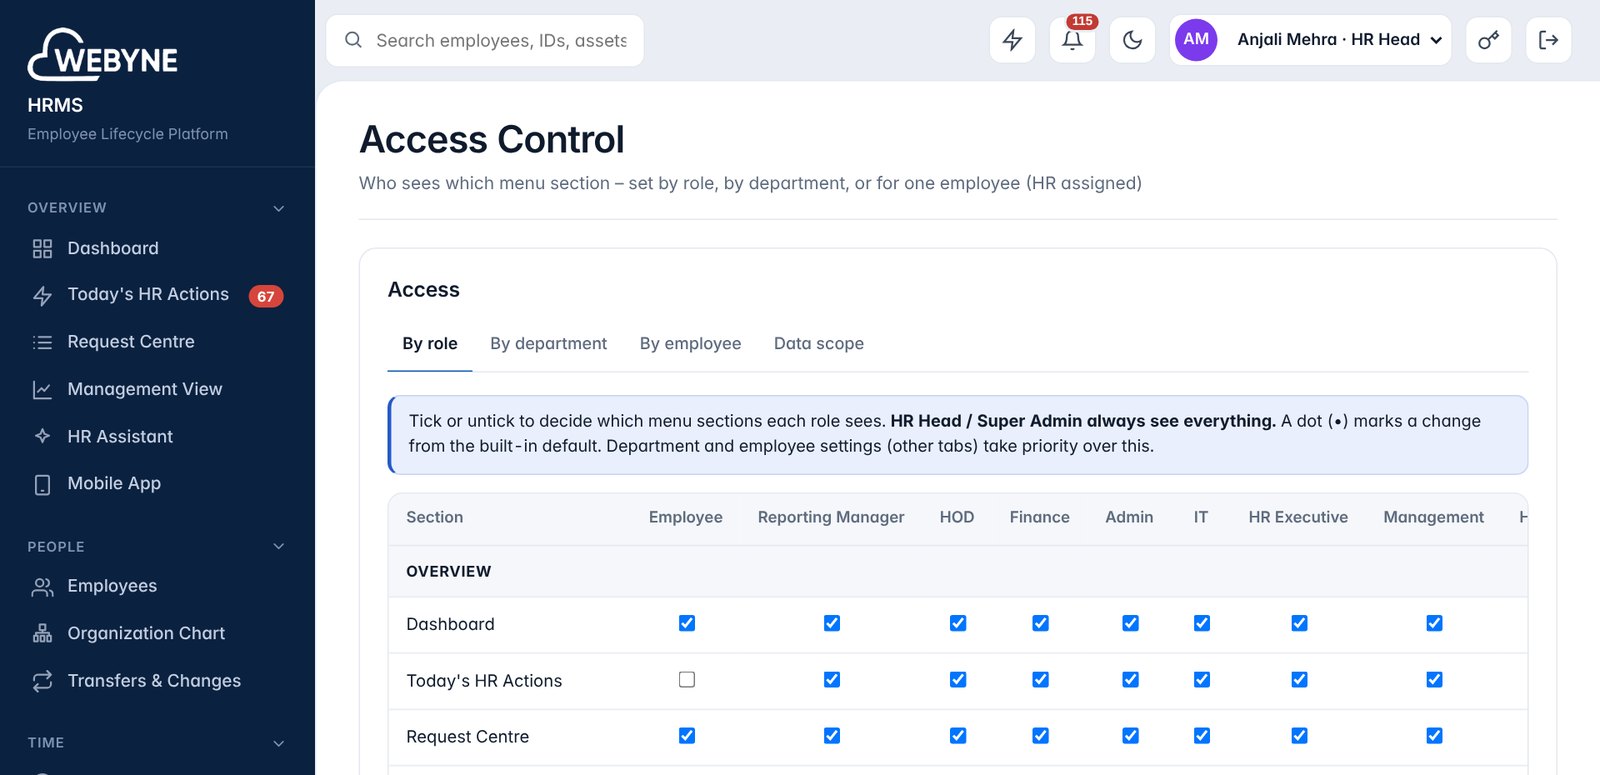Click the Organization Chart hierarchy icon
The height and width of the screenshot is (775, 1600).
pyautogui.click(x=42, y=634)
